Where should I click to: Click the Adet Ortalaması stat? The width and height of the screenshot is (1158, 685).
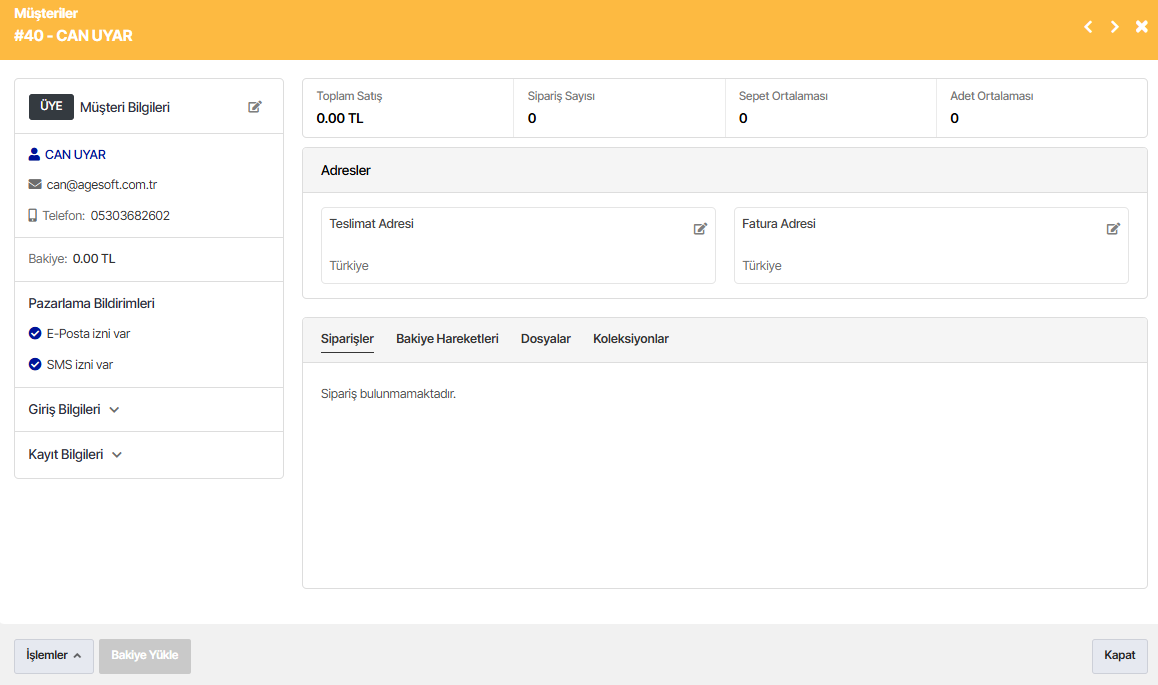click(1041, 108)
